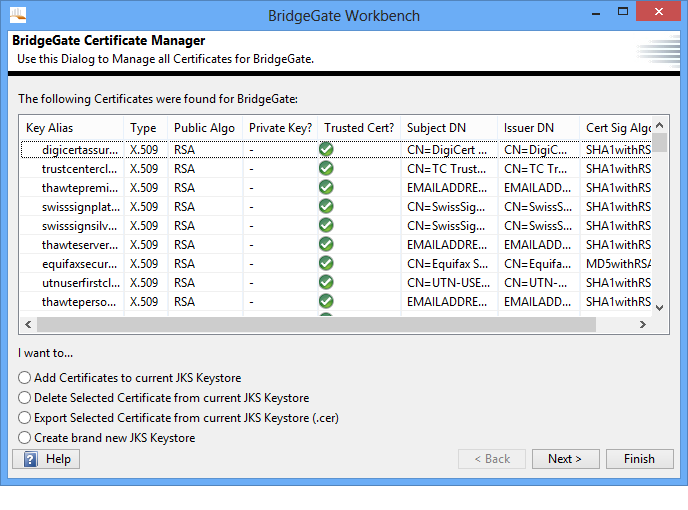Click the Help question mark icon

tap(31, 459)
